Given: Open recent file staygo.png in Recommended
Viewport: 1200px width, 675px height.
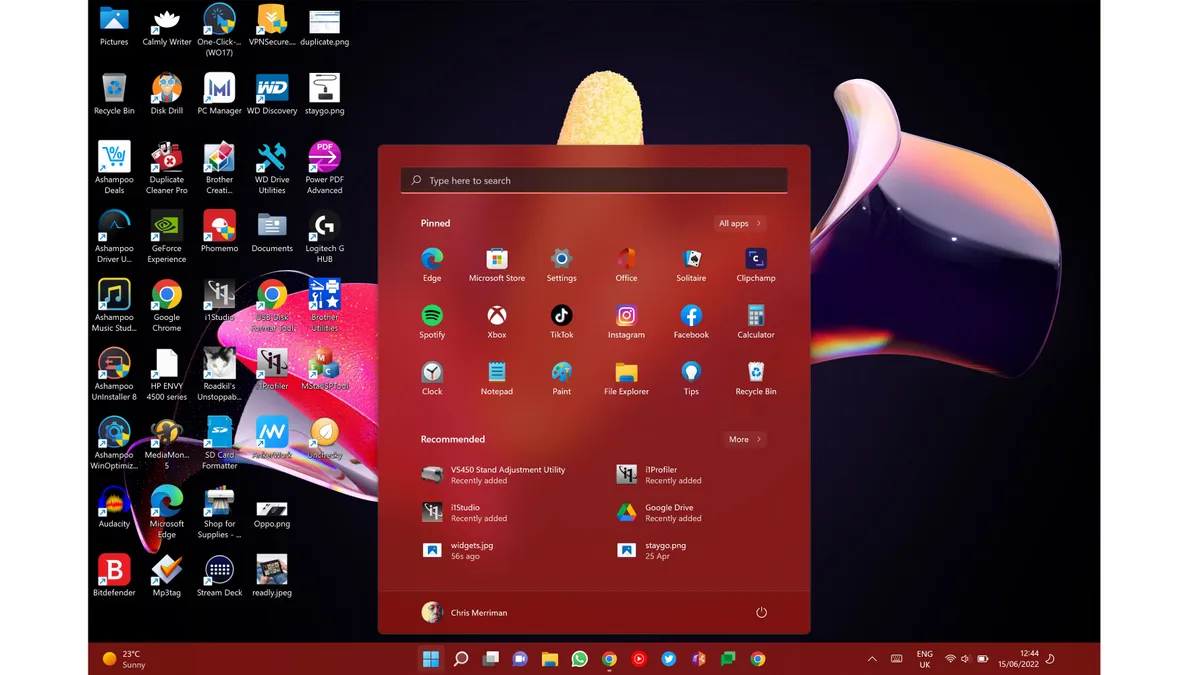Looking at the screenshot, I should click(652, 550).
